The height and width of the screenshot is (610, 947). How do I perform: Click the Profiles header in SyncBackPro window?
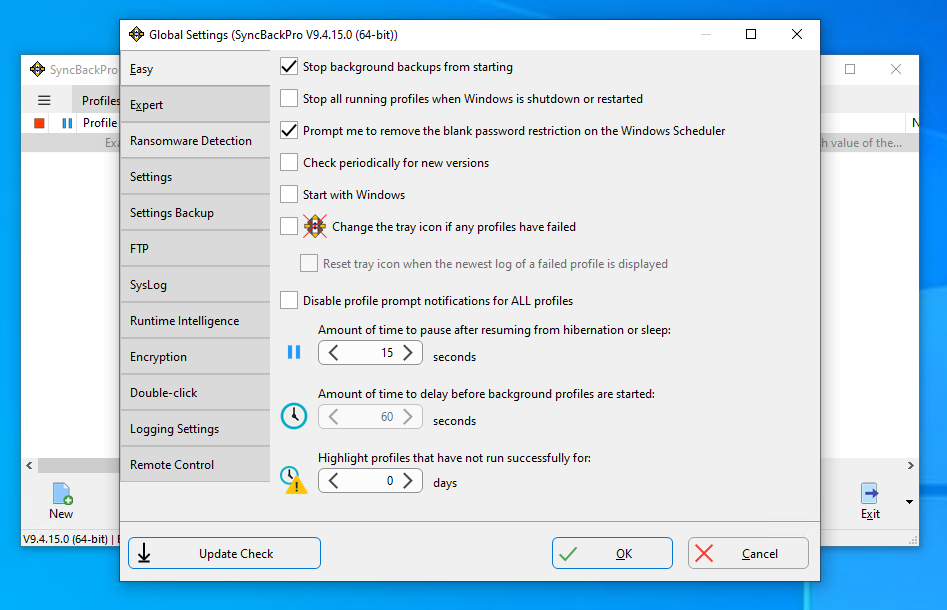pyautogui.click(x=97, y=100)
